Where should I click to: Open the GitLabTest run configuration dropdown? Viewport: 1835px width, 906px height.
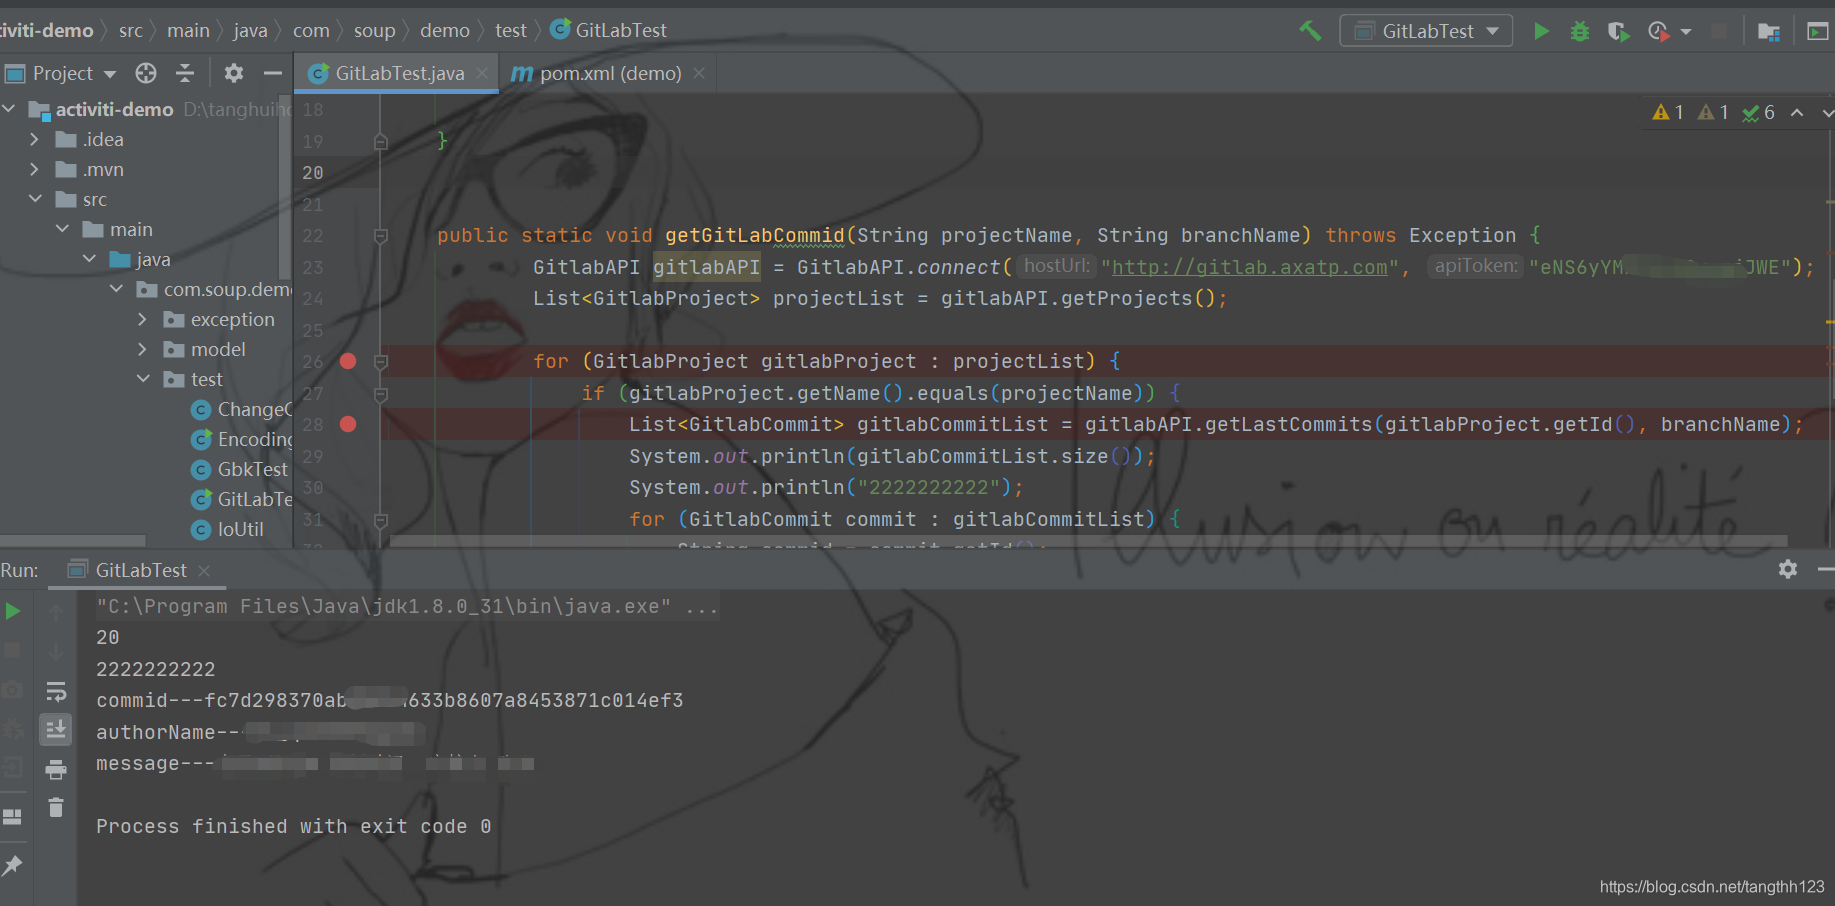point(1426,31)
